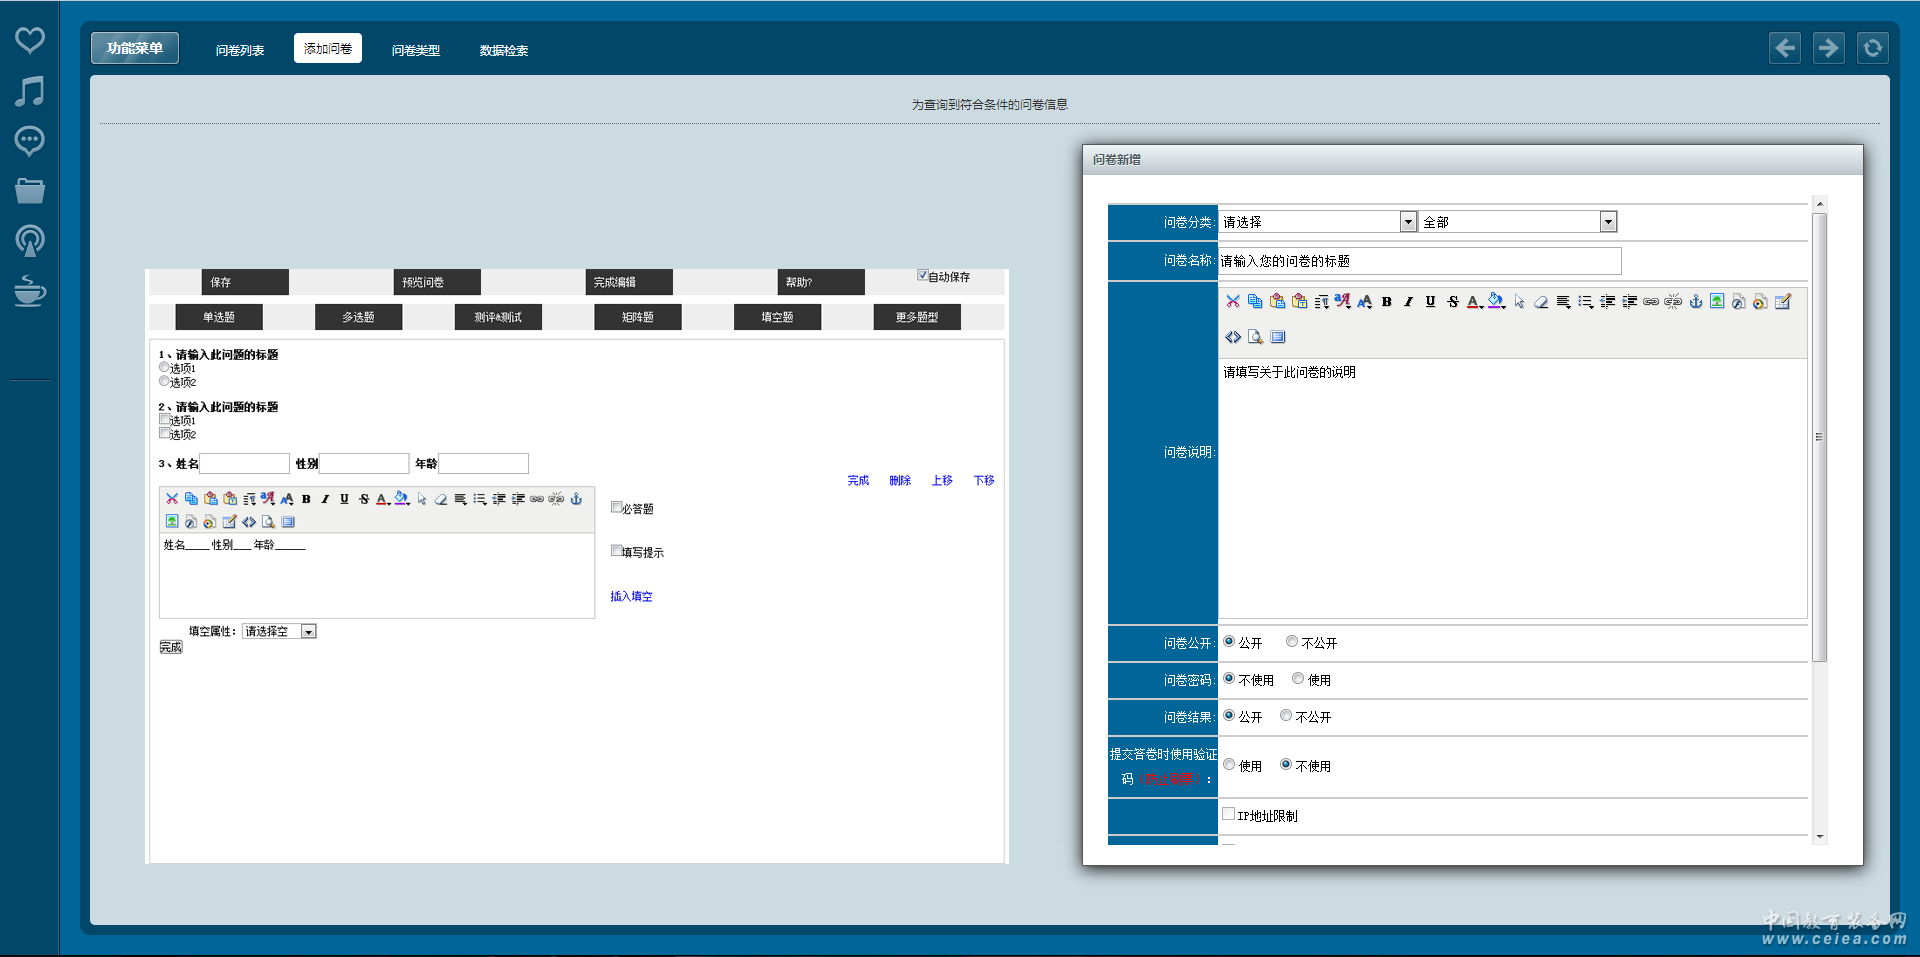Viewport: 1920px width, 957px height.
Task: Click the 保存 button
Action: point(245,282)
